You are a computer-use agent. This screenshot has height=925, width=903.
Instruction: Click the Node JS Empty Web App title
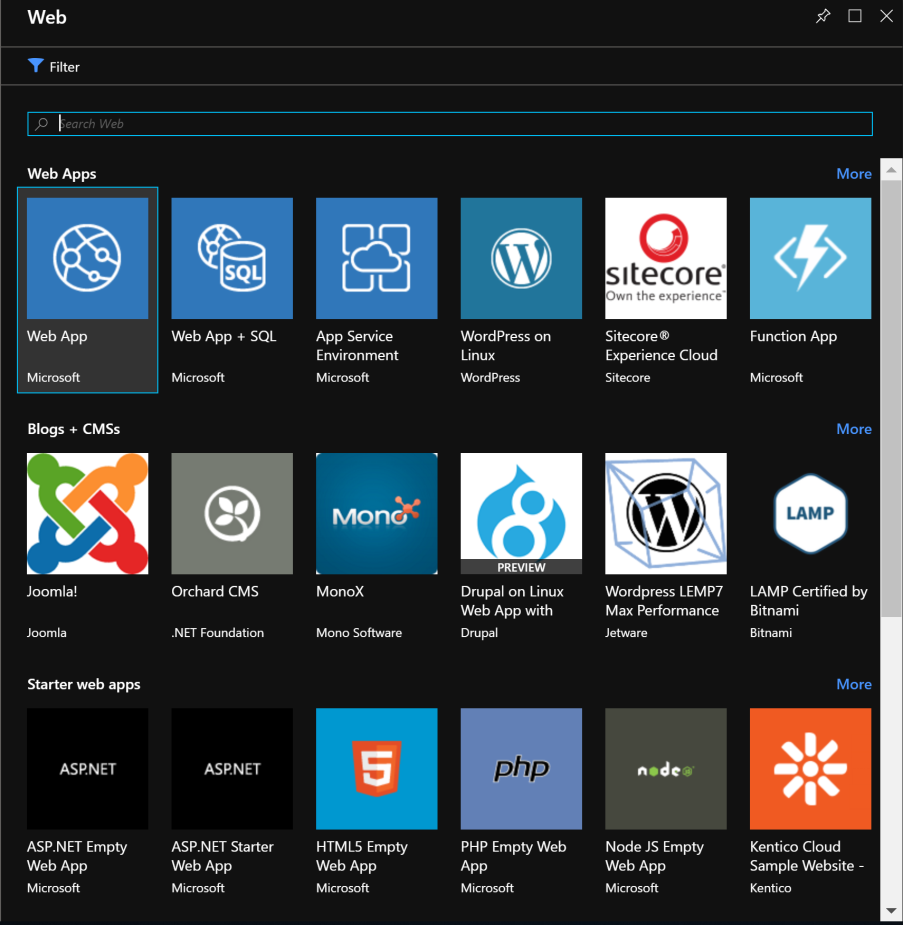coord(654,857)
